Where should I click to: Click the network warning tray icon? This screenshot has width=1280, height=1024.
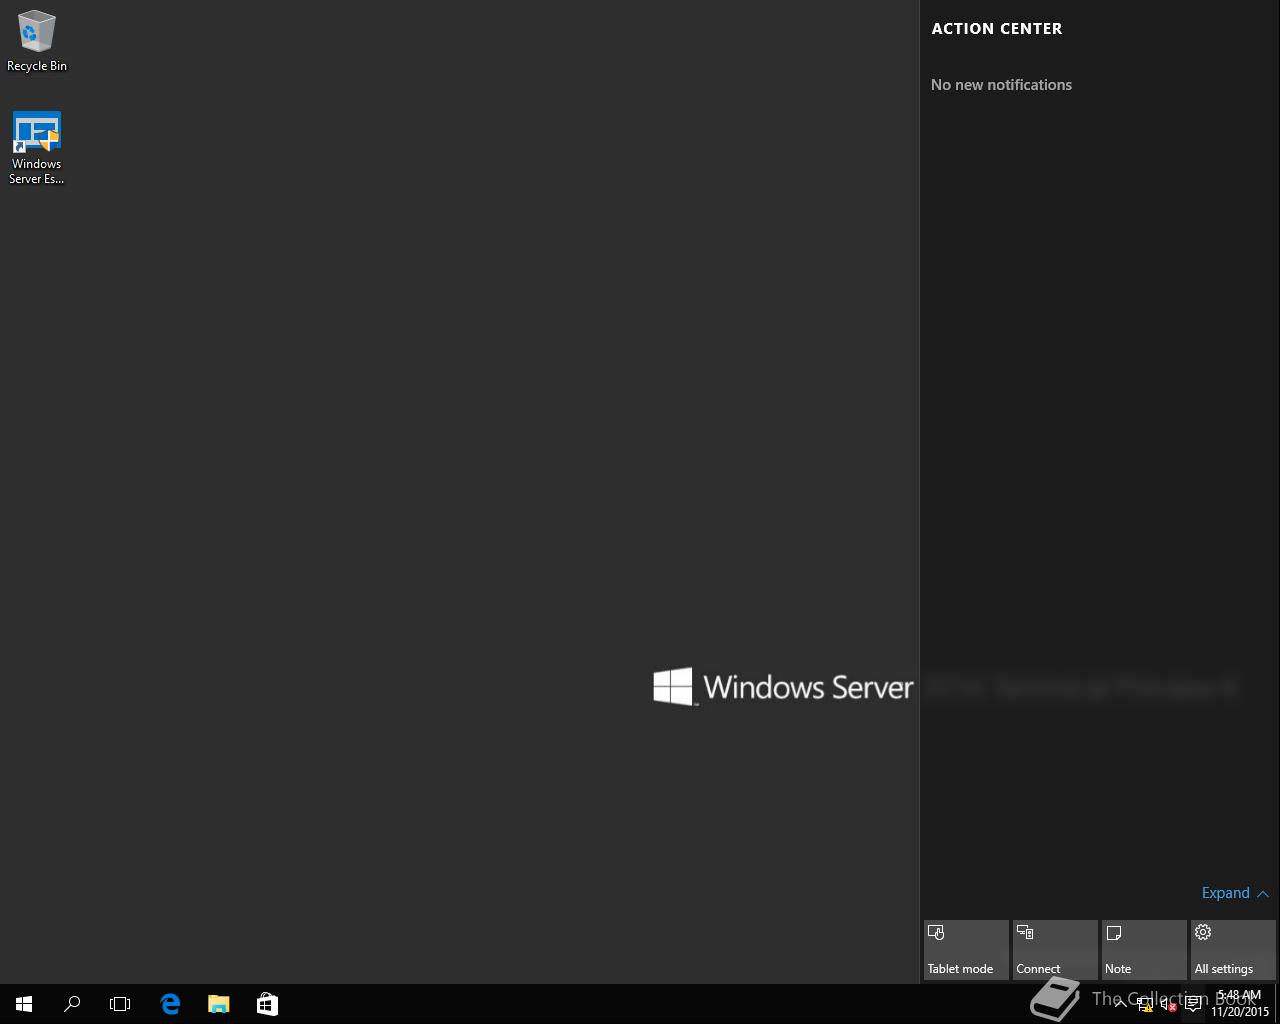1145,1005
